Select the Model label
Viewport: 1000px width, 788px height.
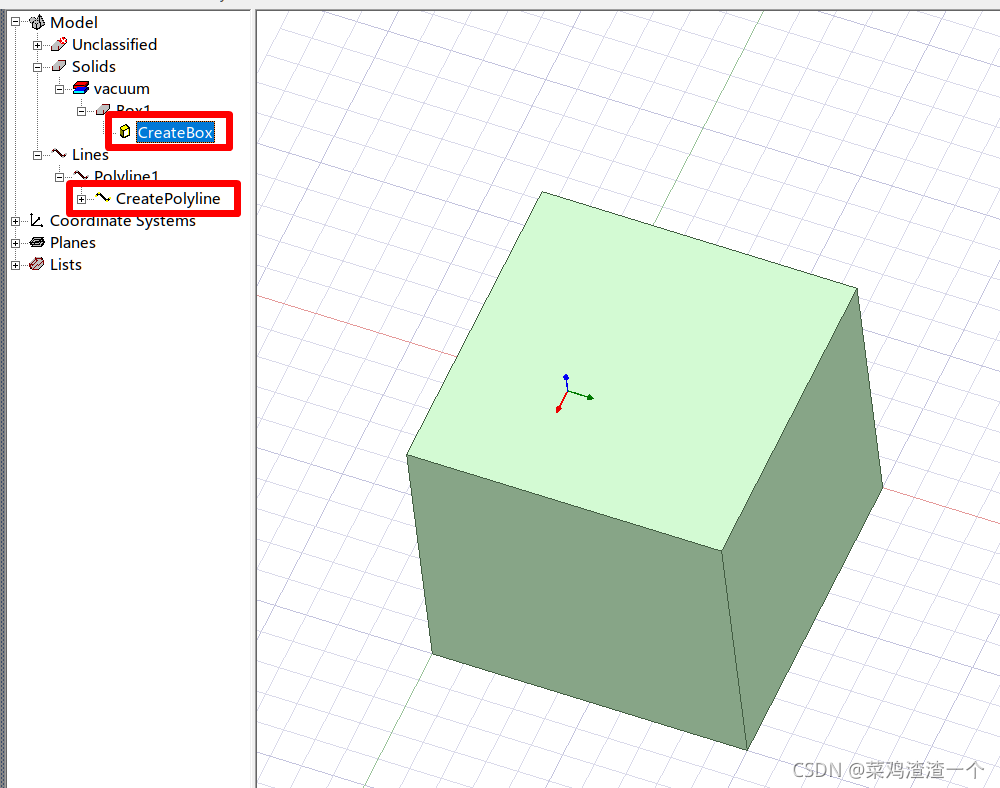coord(74,22)
